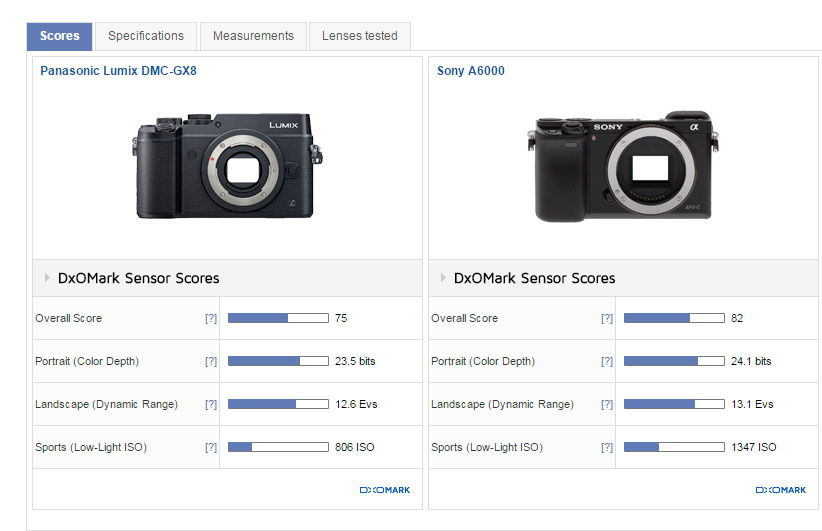This screenshot has height=531, width=822.
Task: Click the [?] help icon beside Panasonic Landscape (Dynamic Range)
Action: click(211, 404)
